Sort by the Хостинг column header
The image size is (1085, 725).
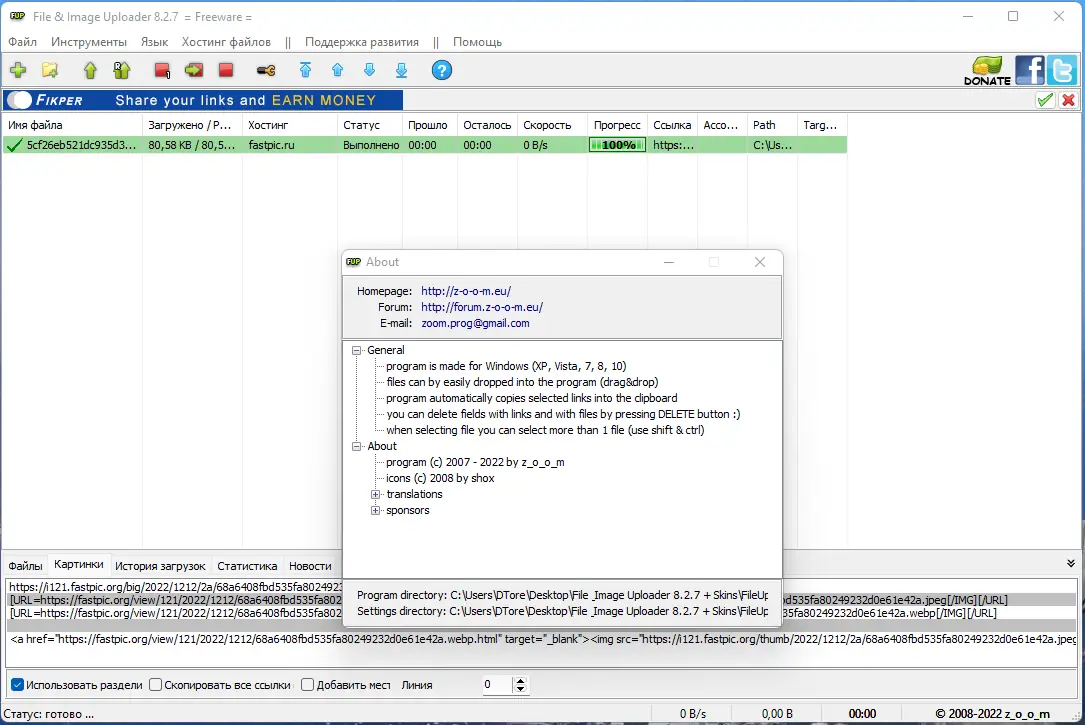[x=290, y=125]
